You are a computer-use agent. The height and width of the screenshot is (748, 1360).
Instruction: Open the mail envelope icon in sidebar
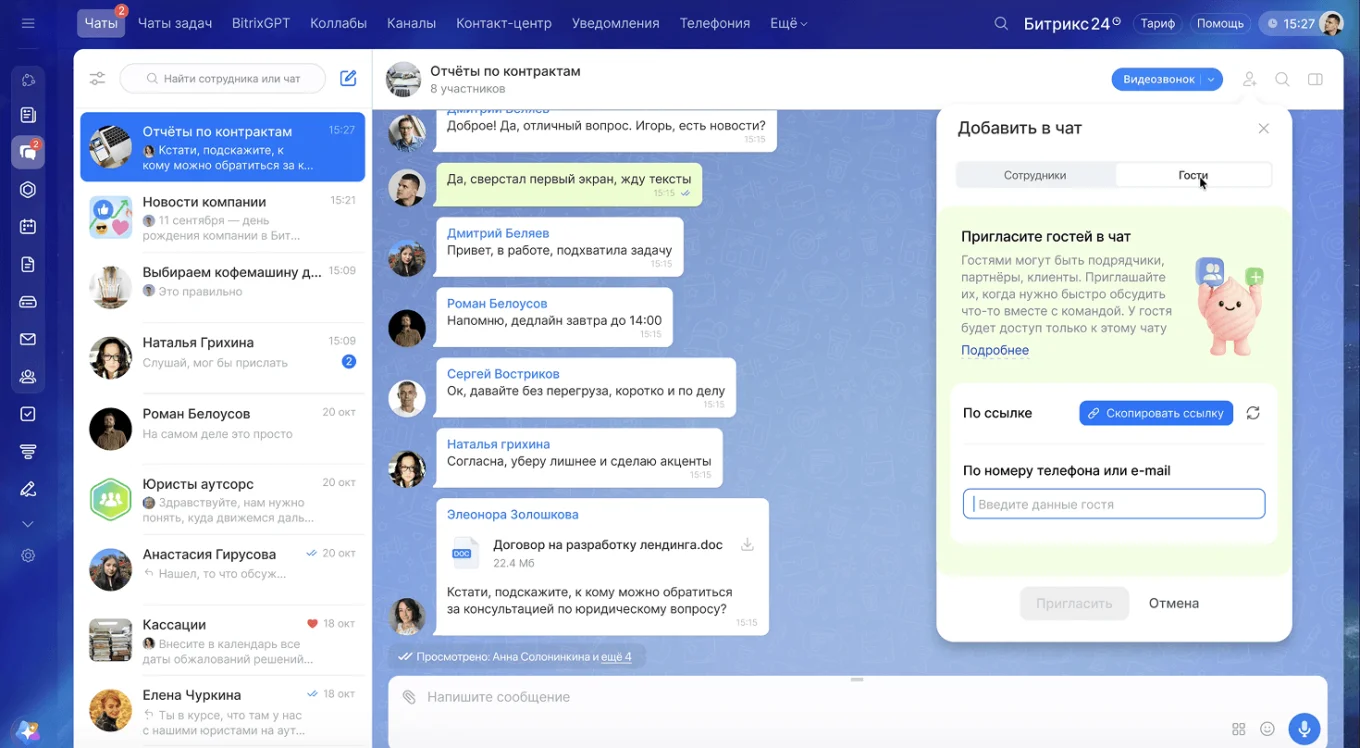[28, 339]
